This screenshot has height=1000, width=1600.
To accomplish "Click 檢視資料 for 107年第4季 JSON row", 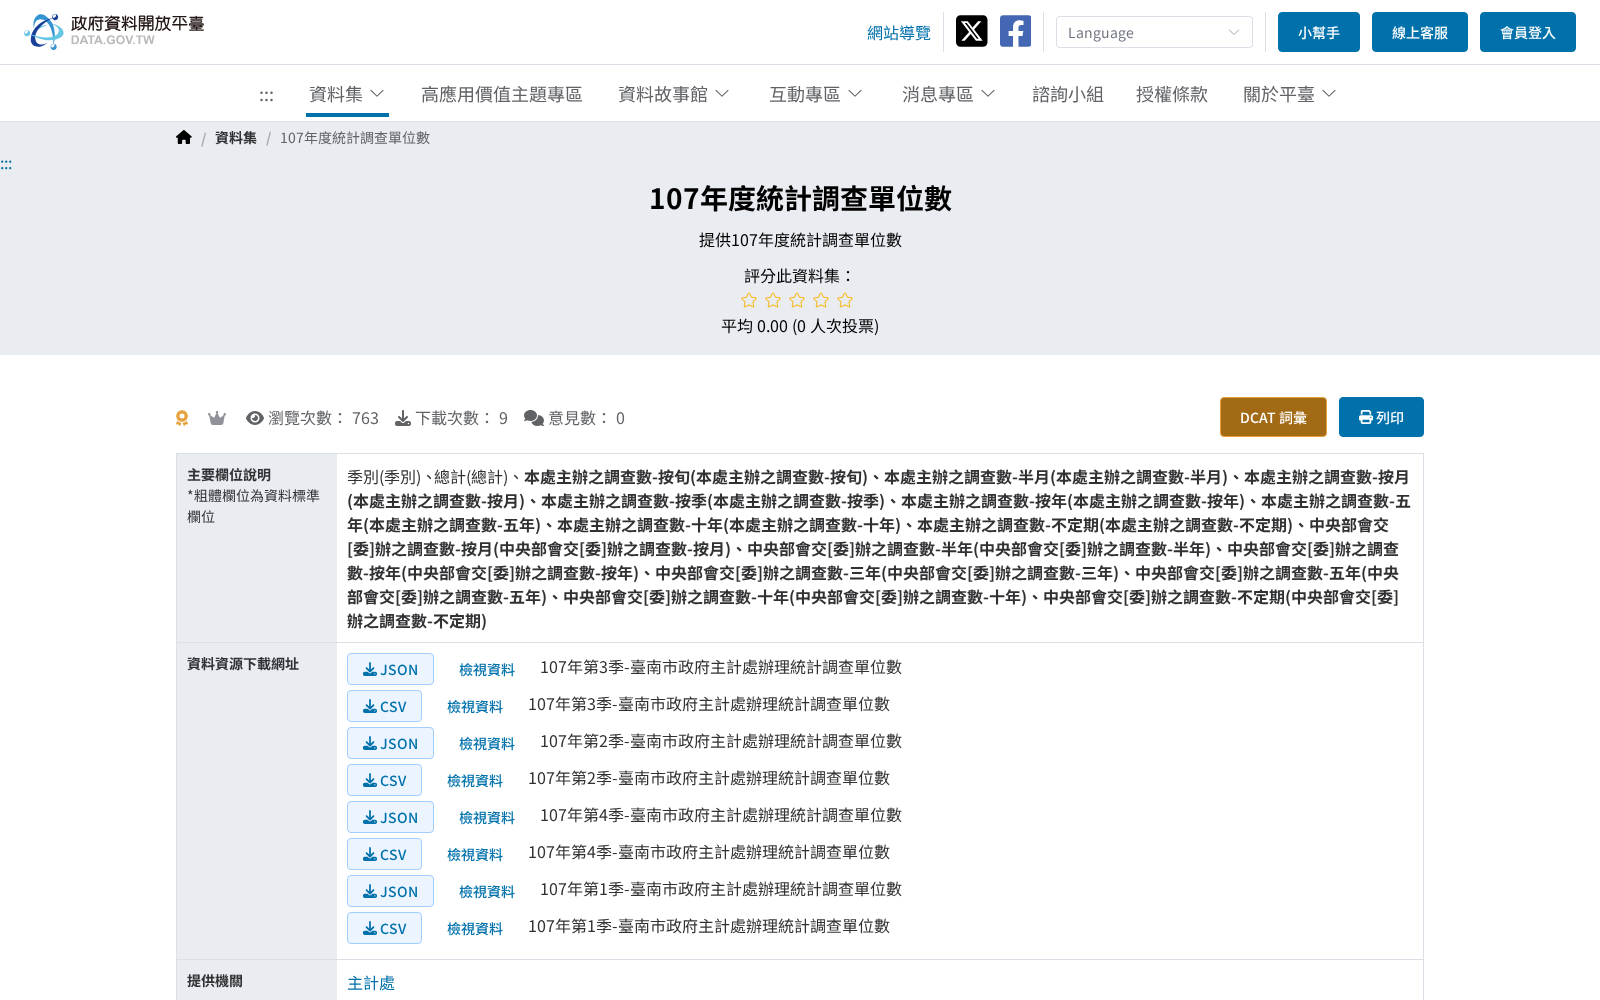I will [487, 818].
